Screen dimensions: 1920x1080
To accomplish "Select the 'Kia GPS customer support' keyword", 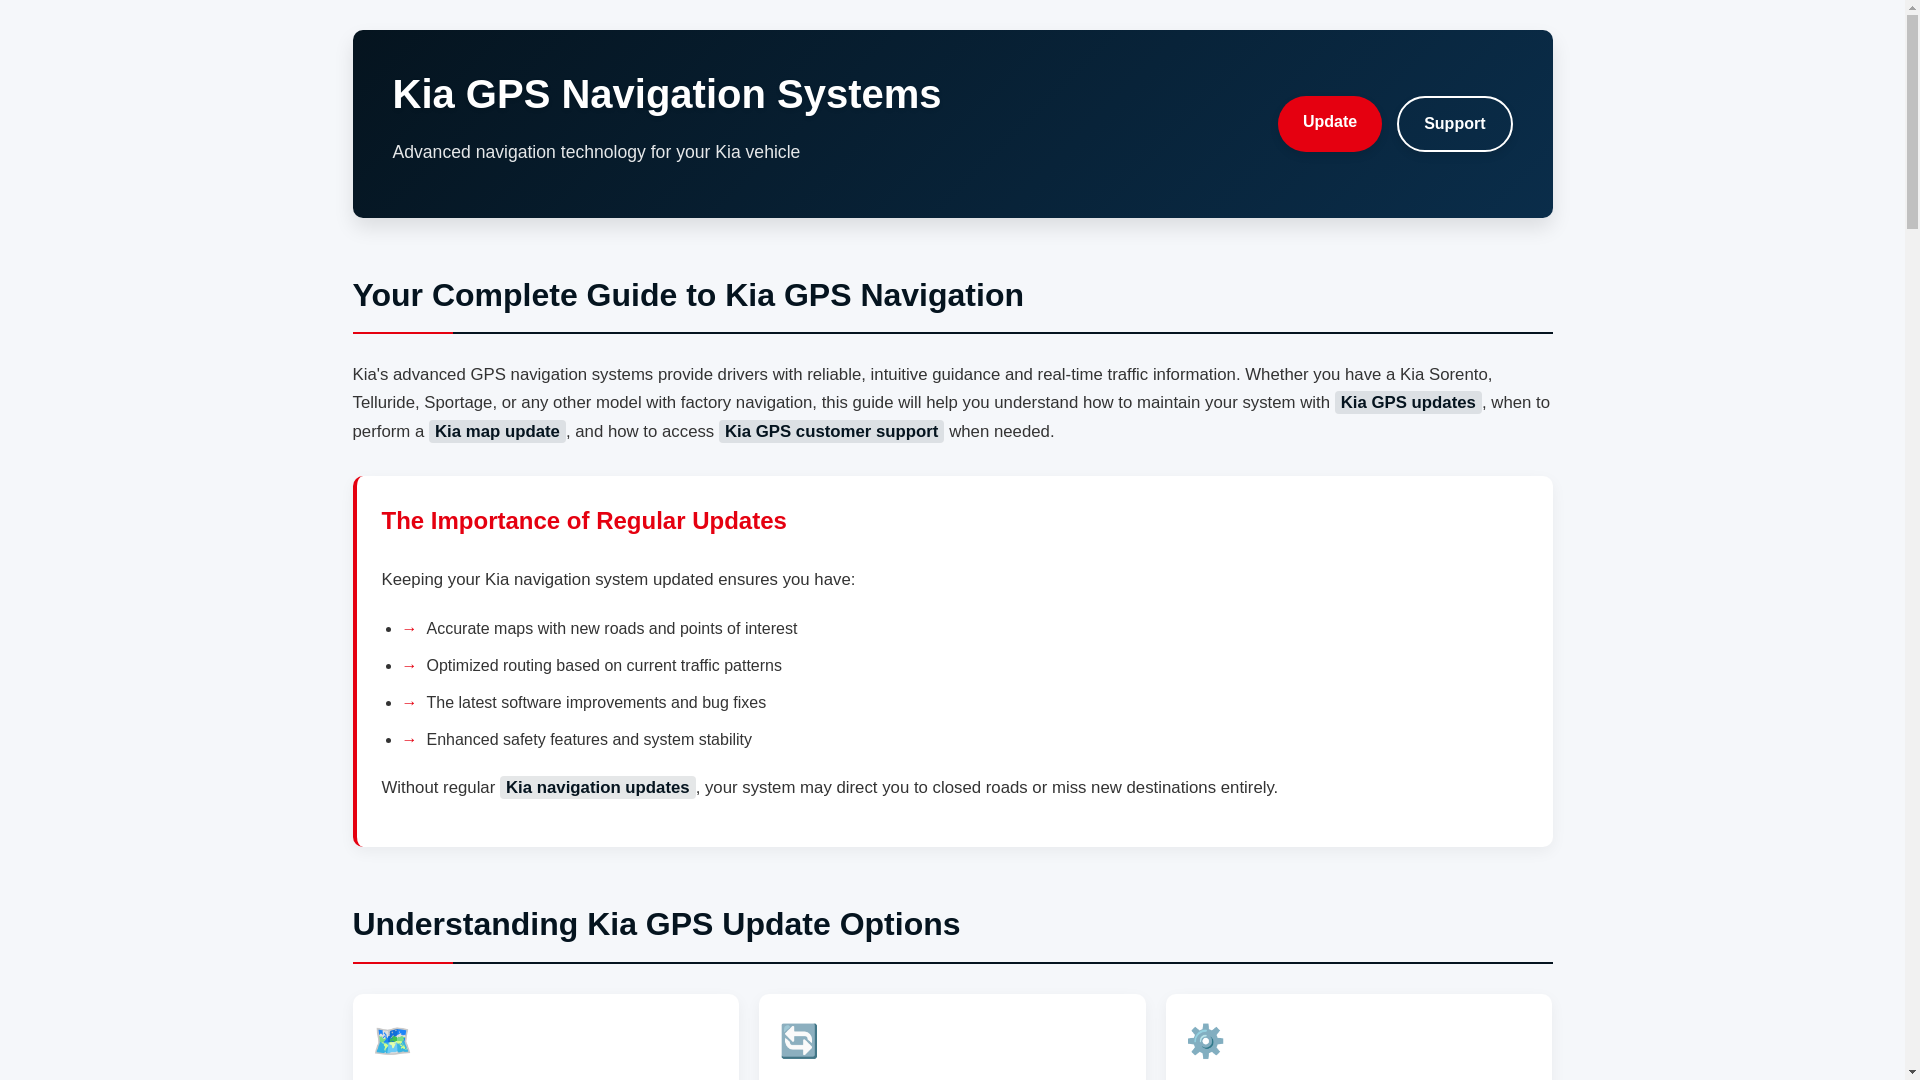I will click(x=831, y=431).
